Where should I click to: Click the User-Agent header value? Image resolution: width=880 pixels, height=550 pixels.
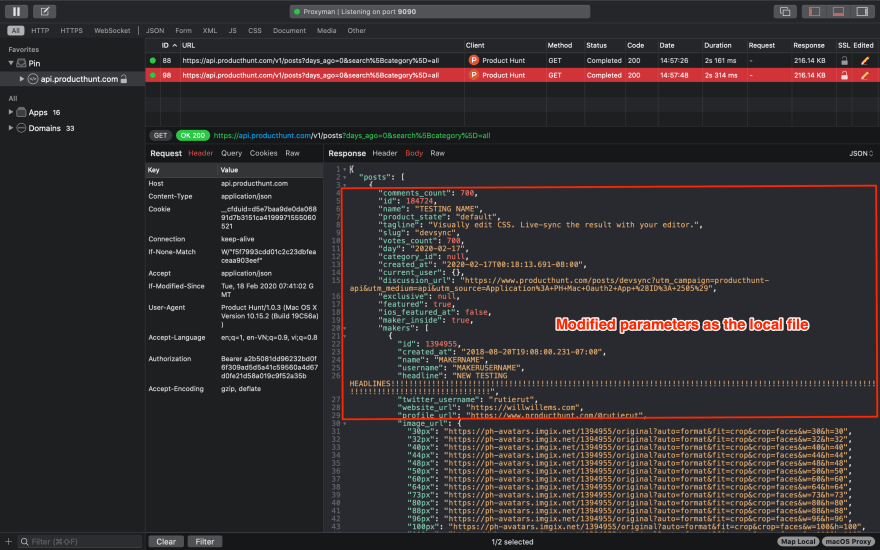click(x=269, y=316)
